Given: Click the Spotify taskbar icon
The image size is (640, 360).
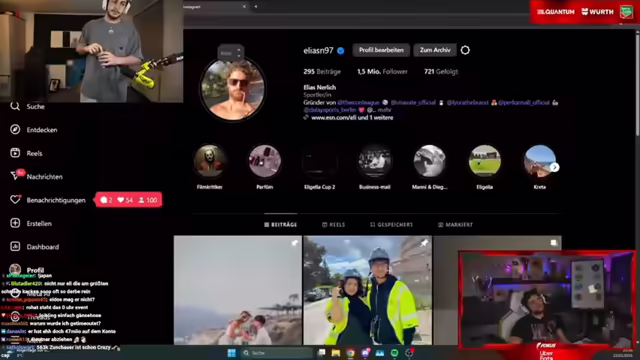Looking at the screenshot, I should coord(394,353).
